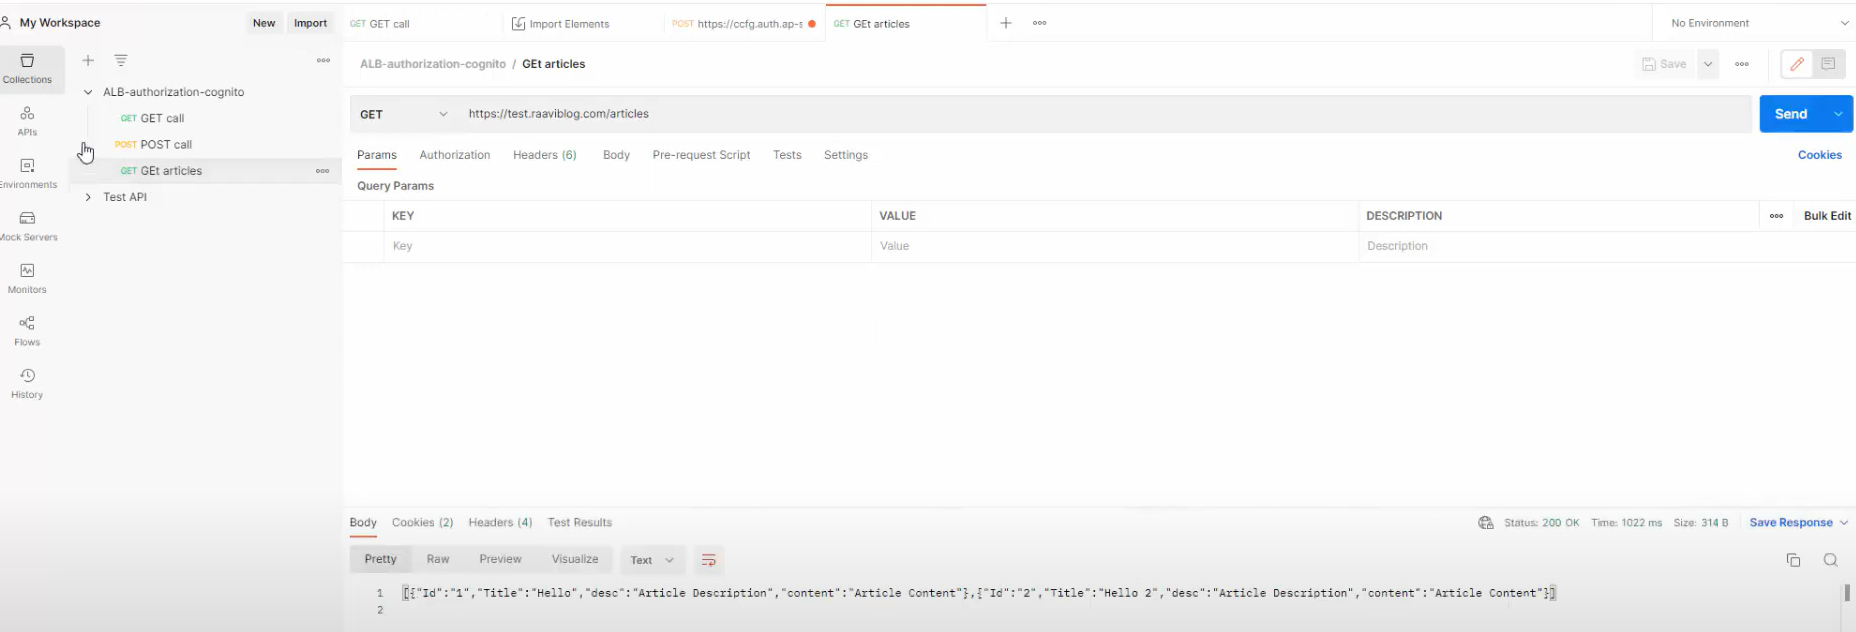Click the comments icon
Image resolution: width=1856 pixels, height=632 pixels.
[x=1828, y=64]
